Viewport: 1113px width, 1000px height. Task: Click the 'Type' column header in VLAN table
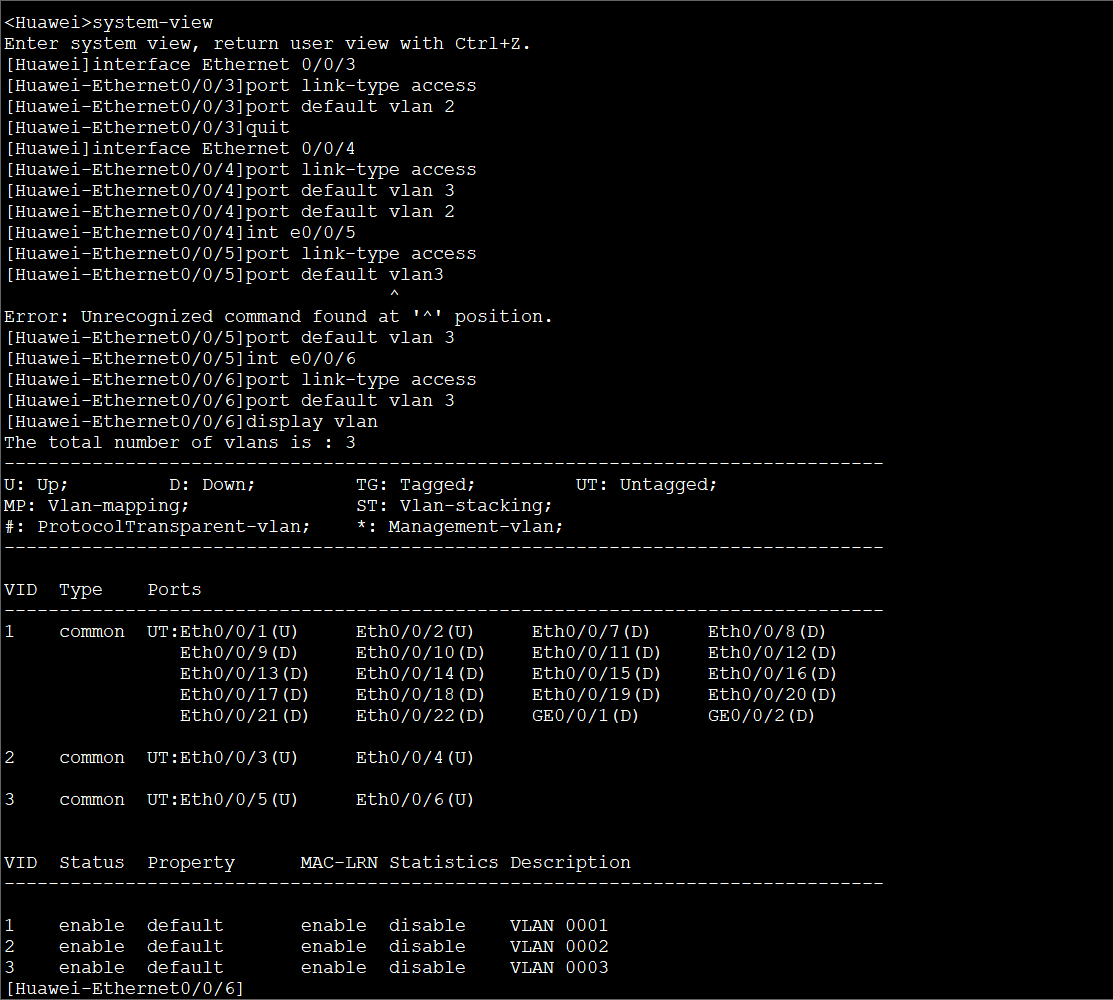point(81,590)
